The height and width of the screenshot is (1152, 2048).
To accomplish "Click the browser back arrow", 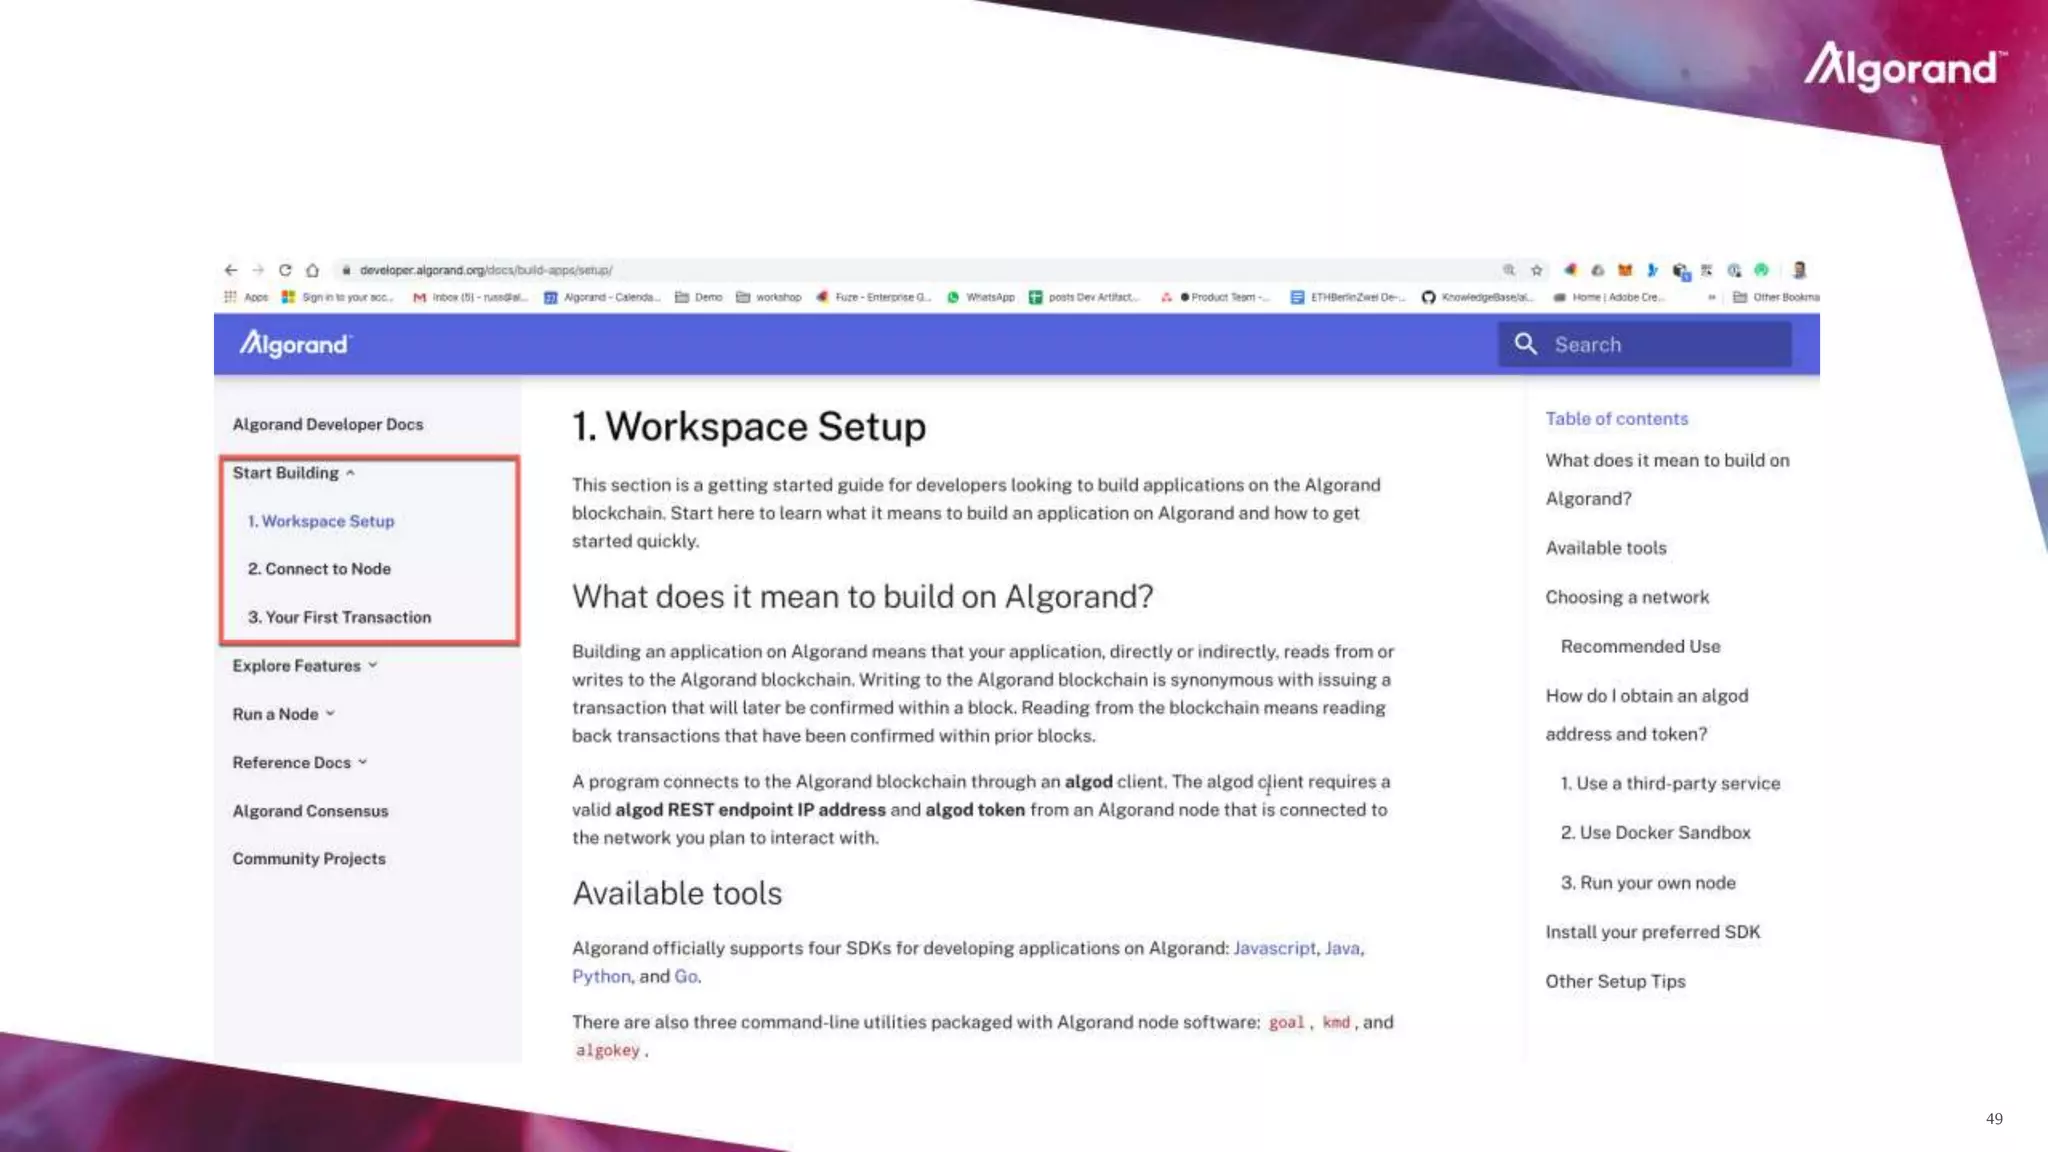I will click(231, 270).
